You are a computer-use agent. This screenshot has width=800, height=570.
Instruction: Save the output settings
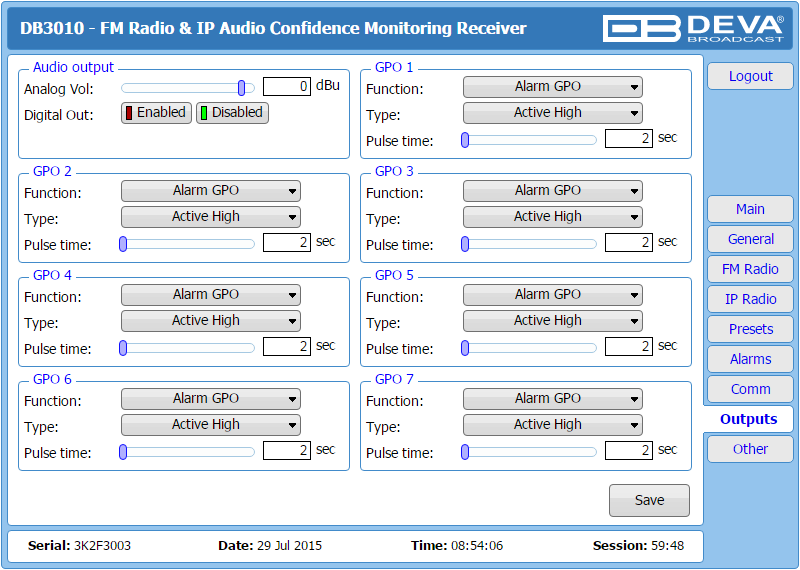[x=649, y=501]
